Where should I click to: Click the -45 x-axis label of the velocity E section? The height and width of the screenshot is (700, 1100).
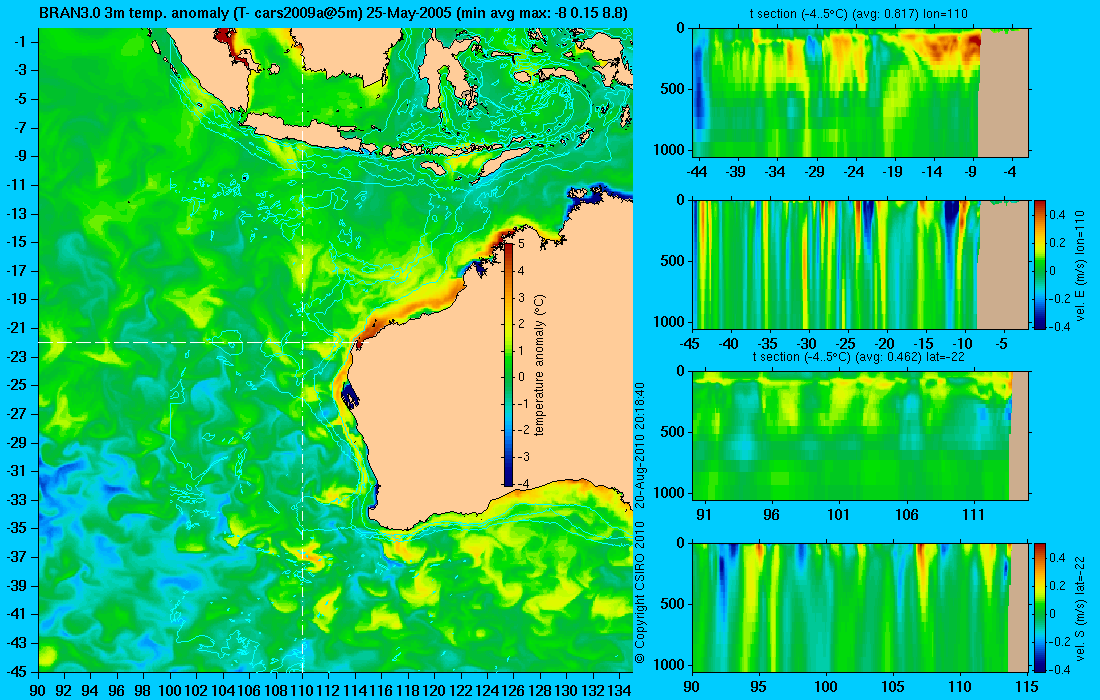click(x=690, y=344)
